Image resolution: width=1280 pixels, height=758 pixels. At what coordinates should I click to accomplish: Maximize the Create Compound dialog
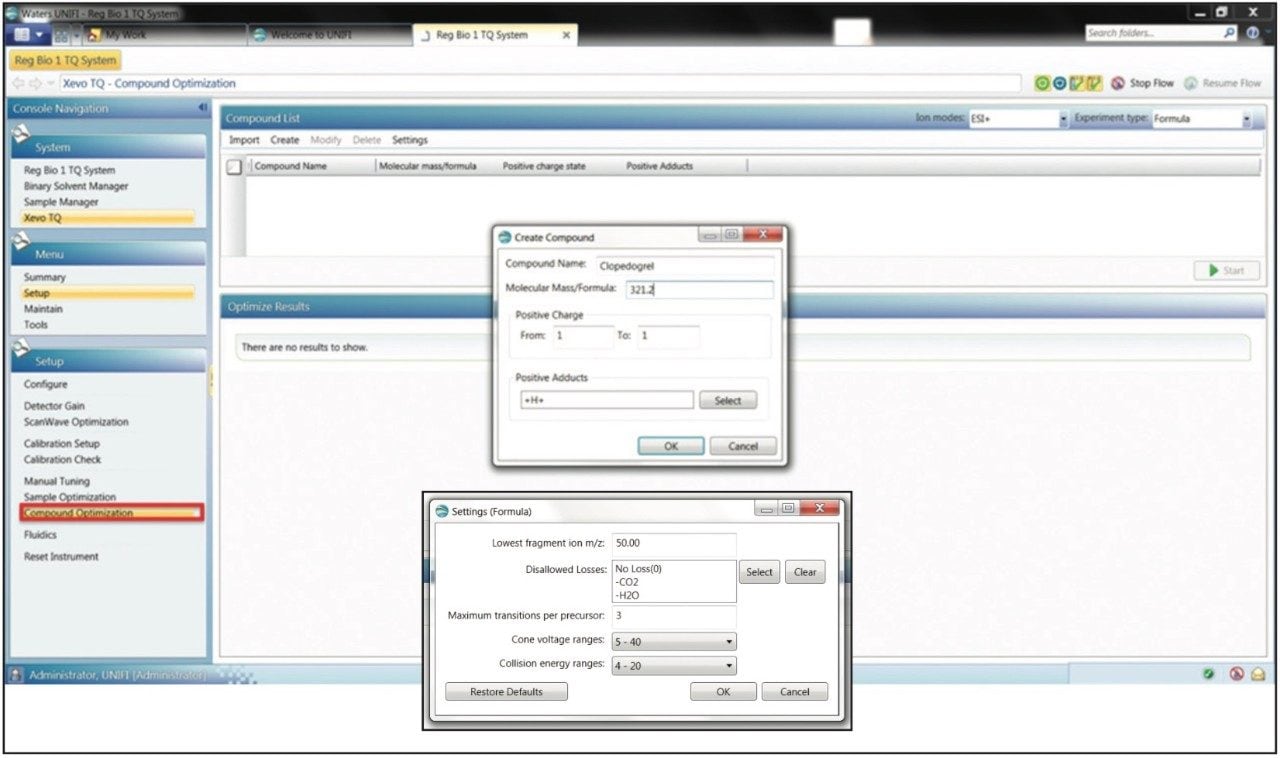pyautogui.click(x=731, y=235)
